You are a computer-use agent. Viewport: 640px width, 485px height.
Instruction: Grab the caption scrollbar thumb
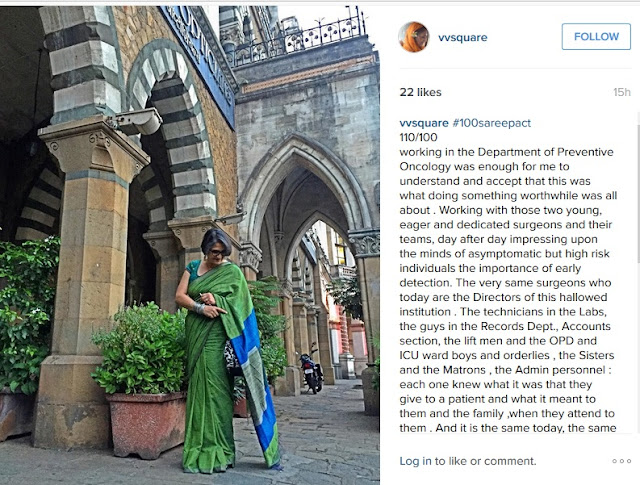[x=638, y=192]
